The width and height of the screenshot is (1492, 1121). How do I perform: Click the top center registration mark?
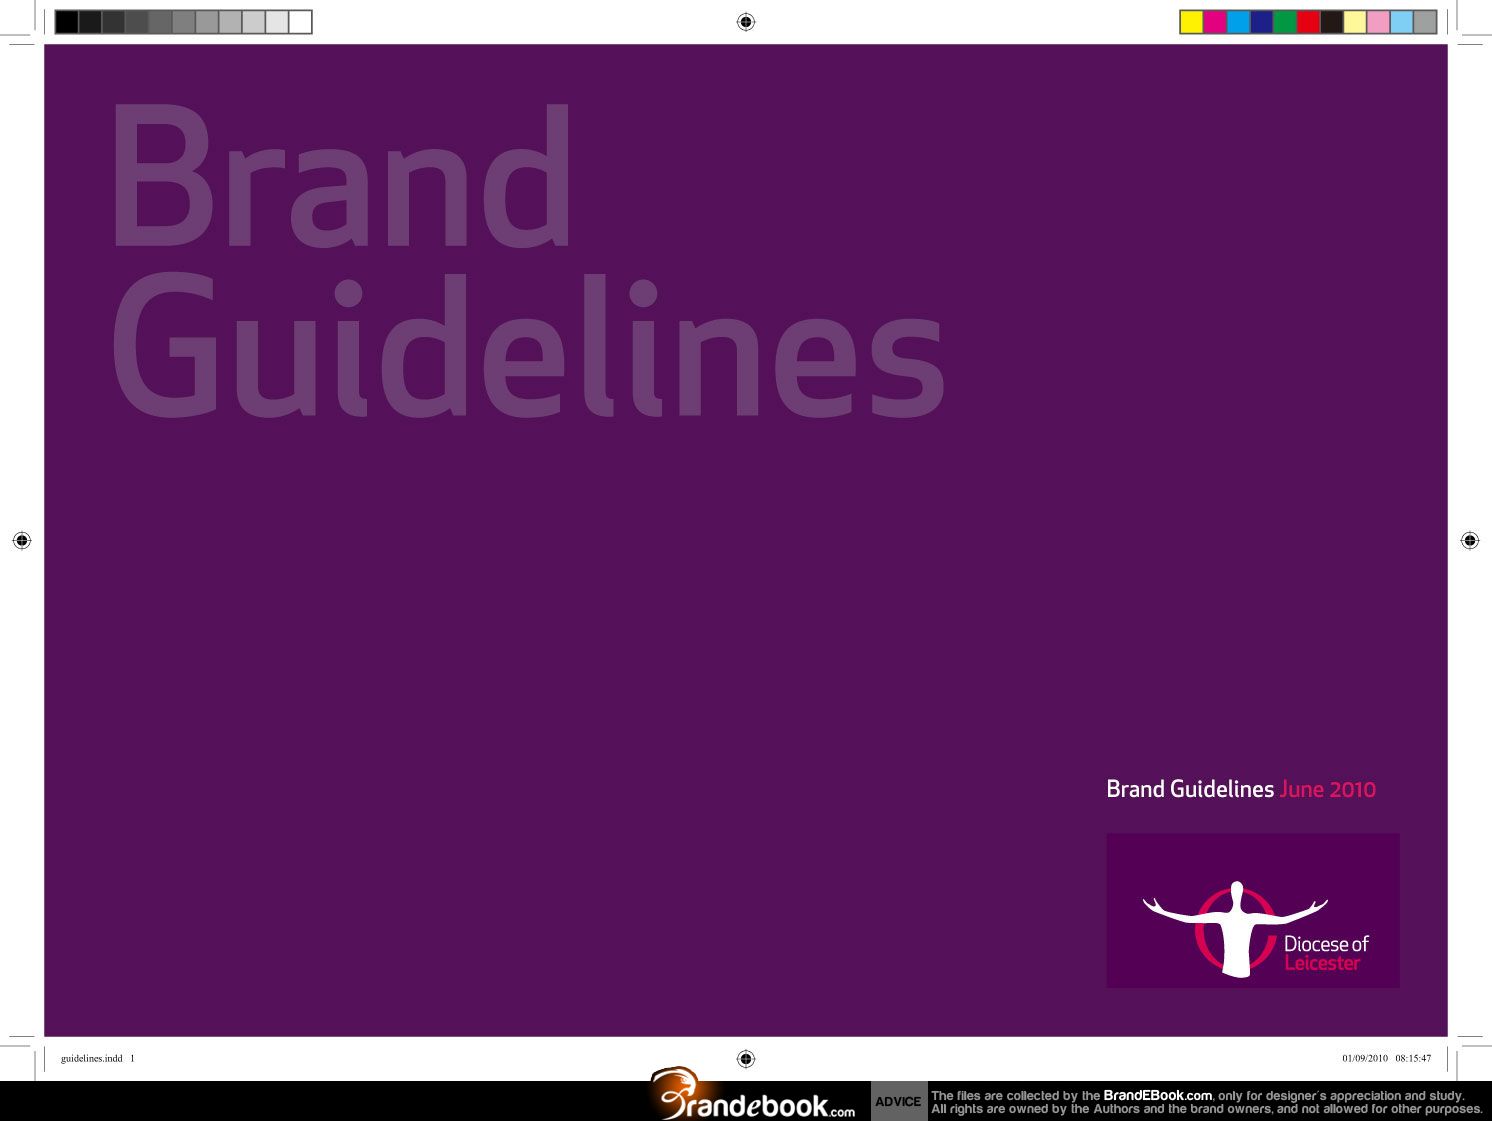tap(746, 22)
